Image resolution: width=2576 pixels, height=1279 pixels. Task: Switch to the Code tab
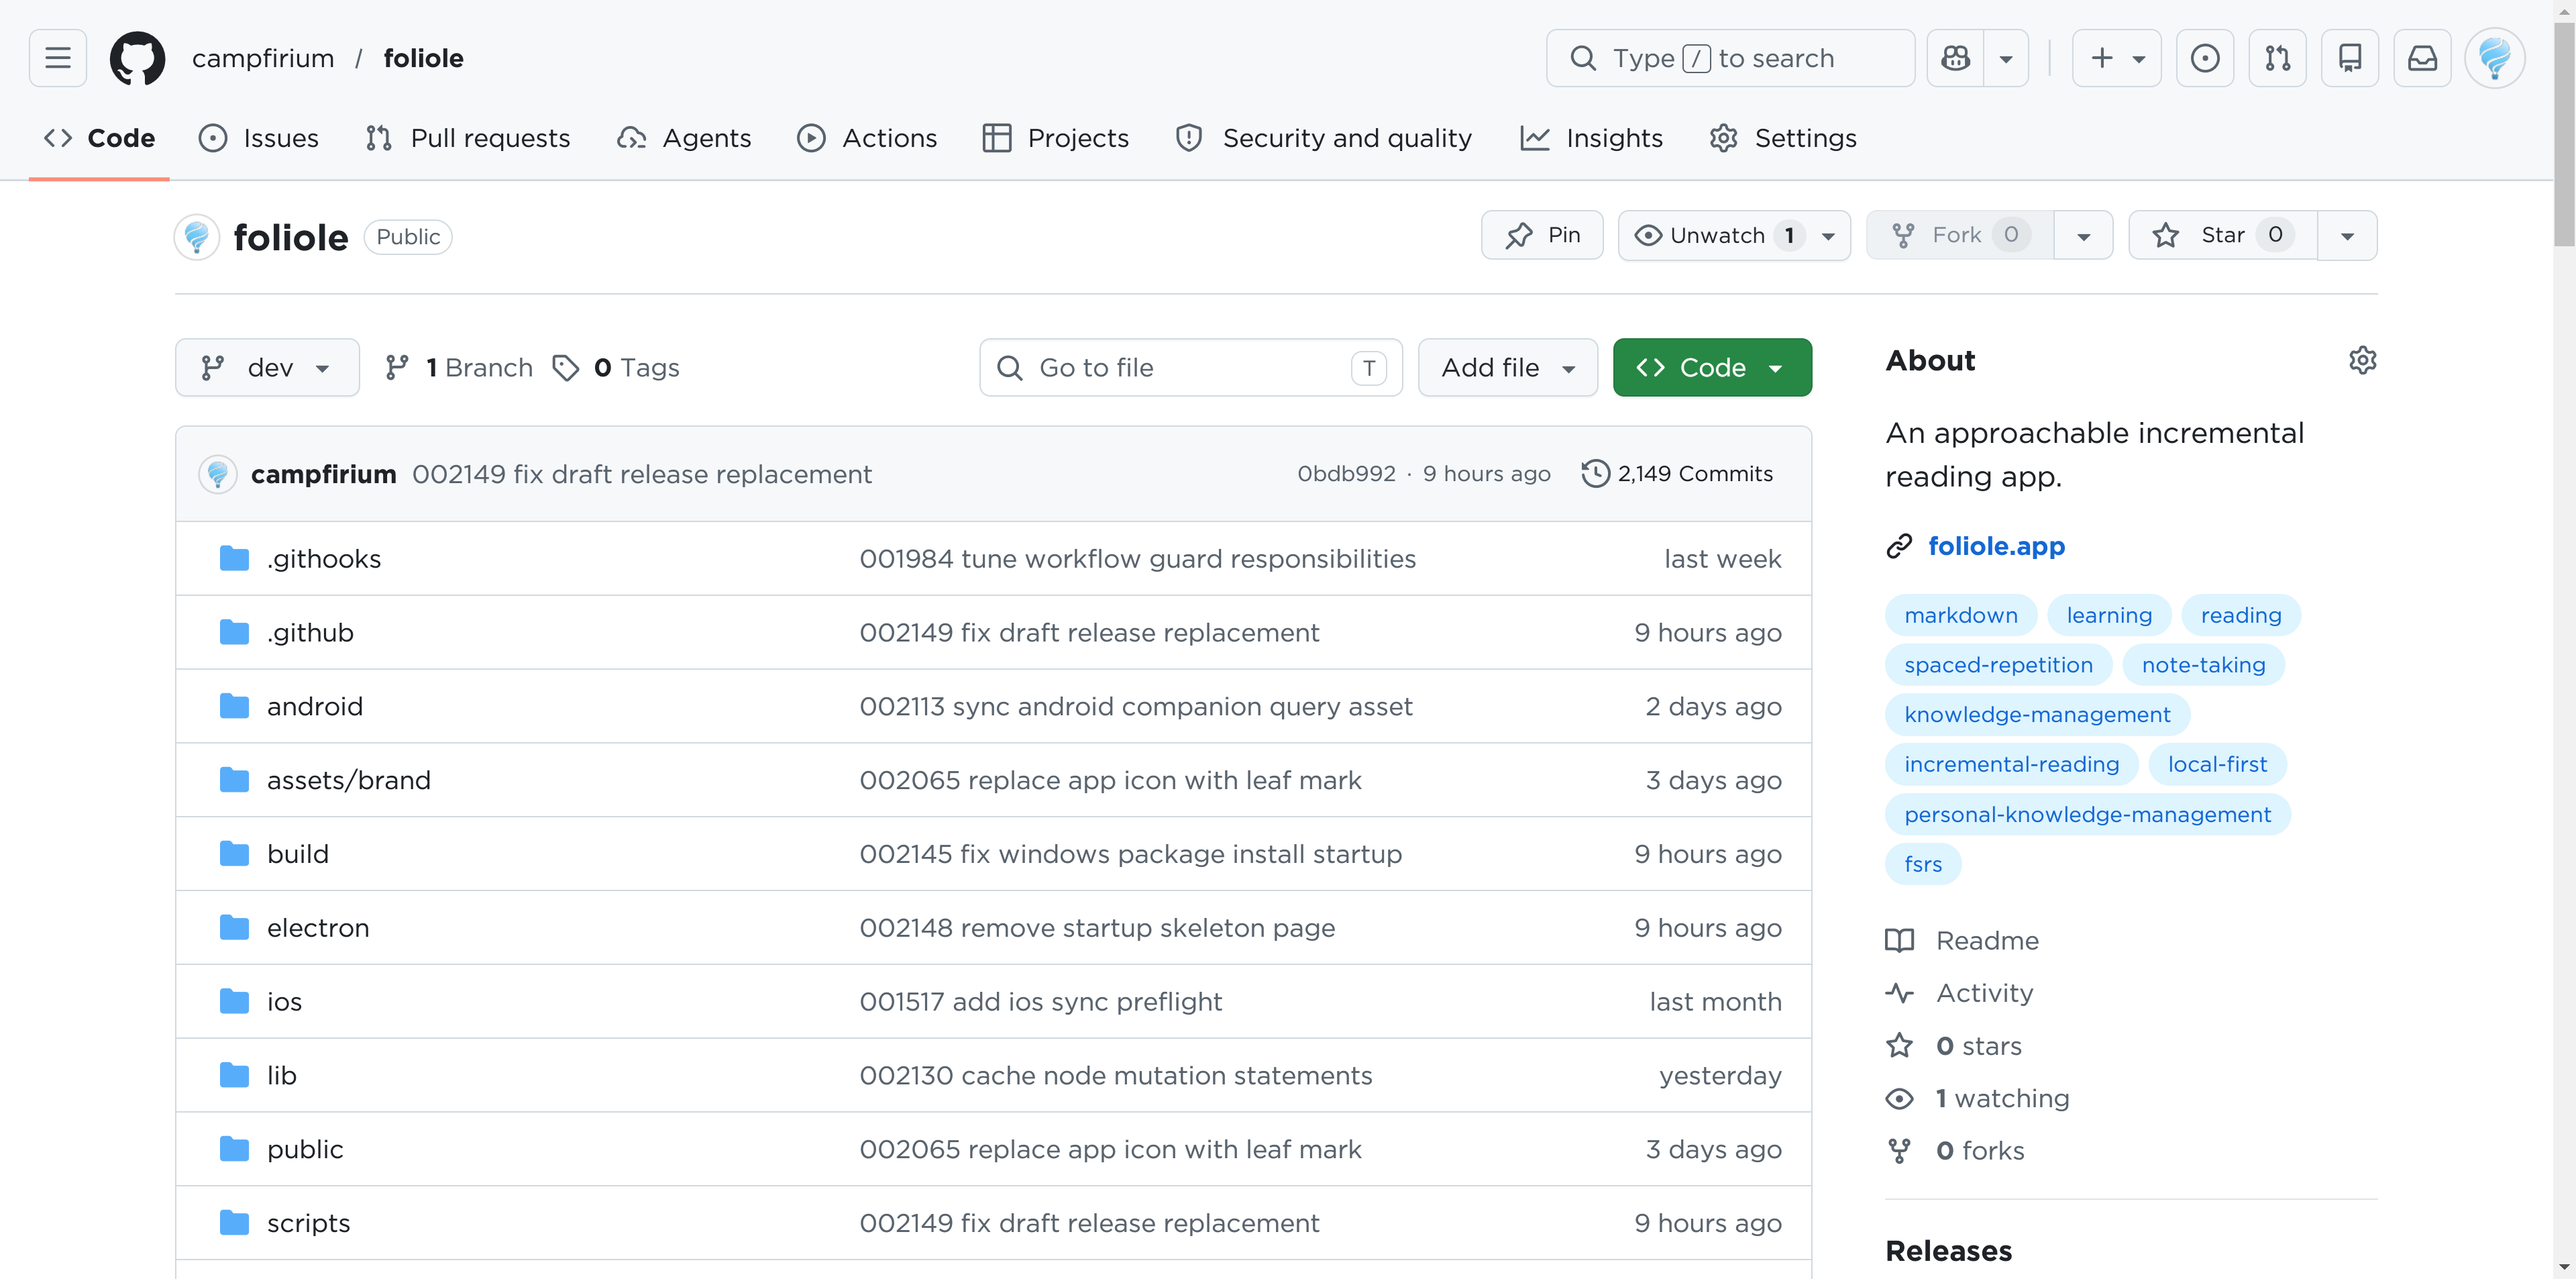(99, 138)
